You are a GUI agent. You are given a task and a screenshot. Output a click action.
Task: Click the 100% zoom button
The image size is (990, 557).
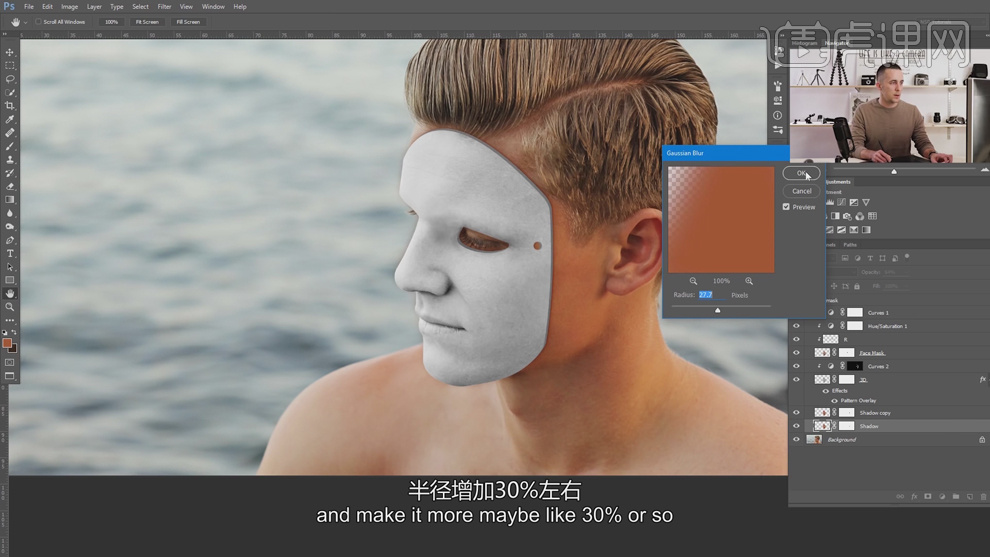111,22
